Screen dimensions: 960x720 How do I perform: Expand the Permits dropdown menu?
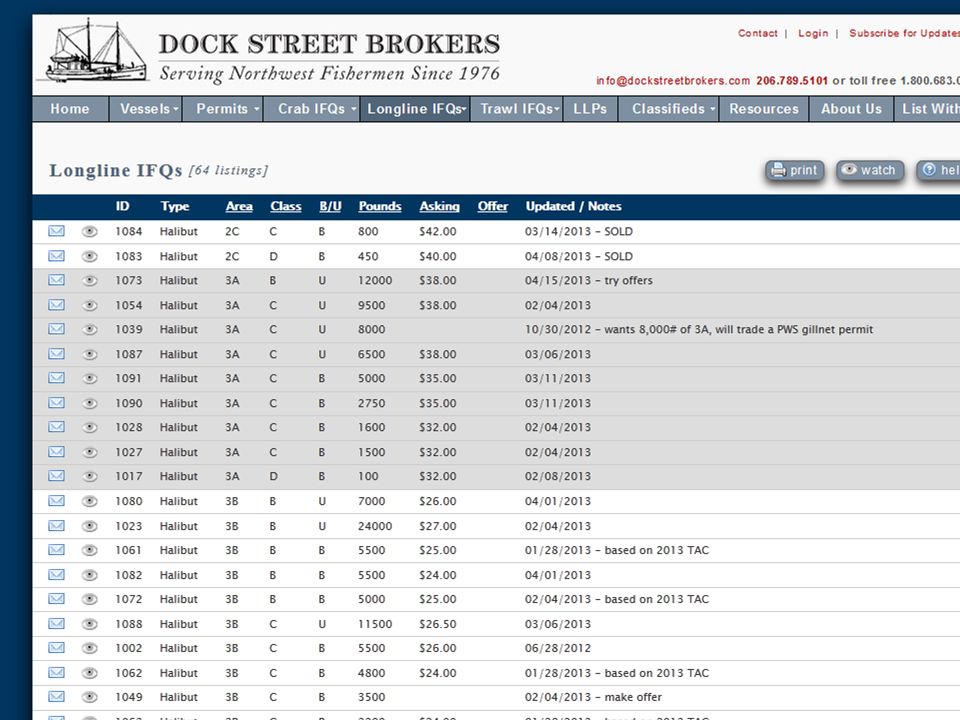point(223,109)
